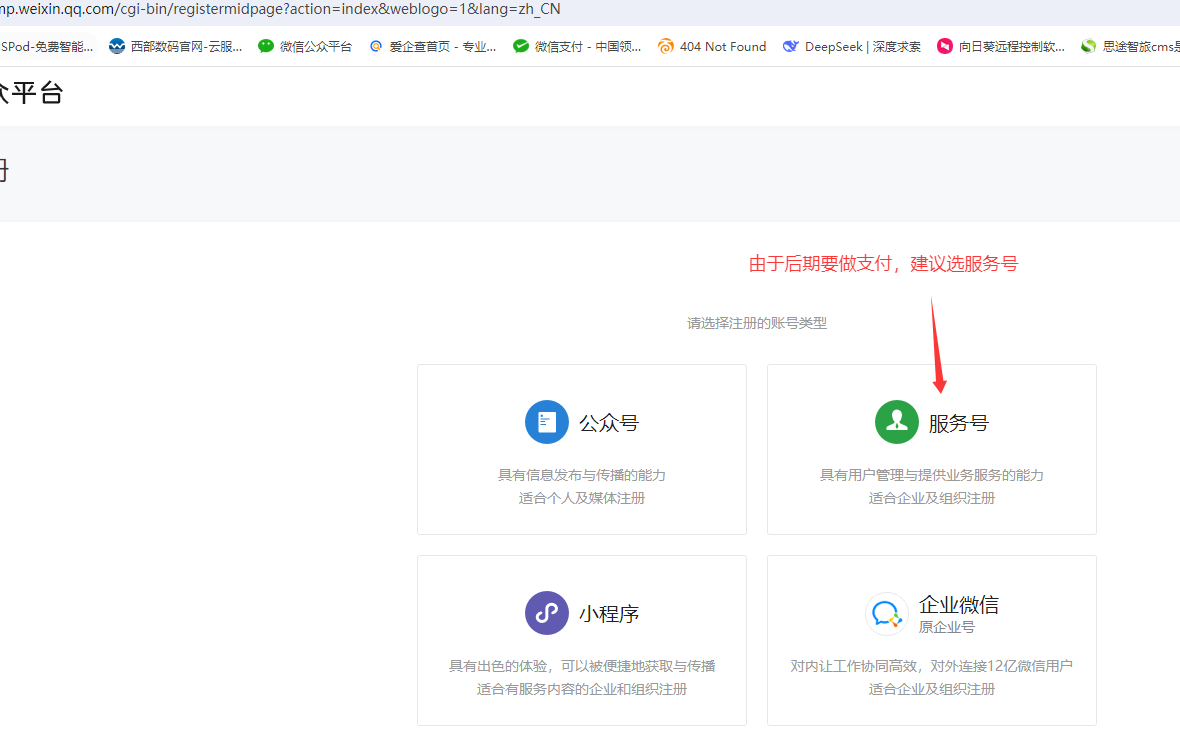This screenshot has height=752, width=1180.
Task: Click the purple 小程序 logo icon
Action: coord(546,613)
